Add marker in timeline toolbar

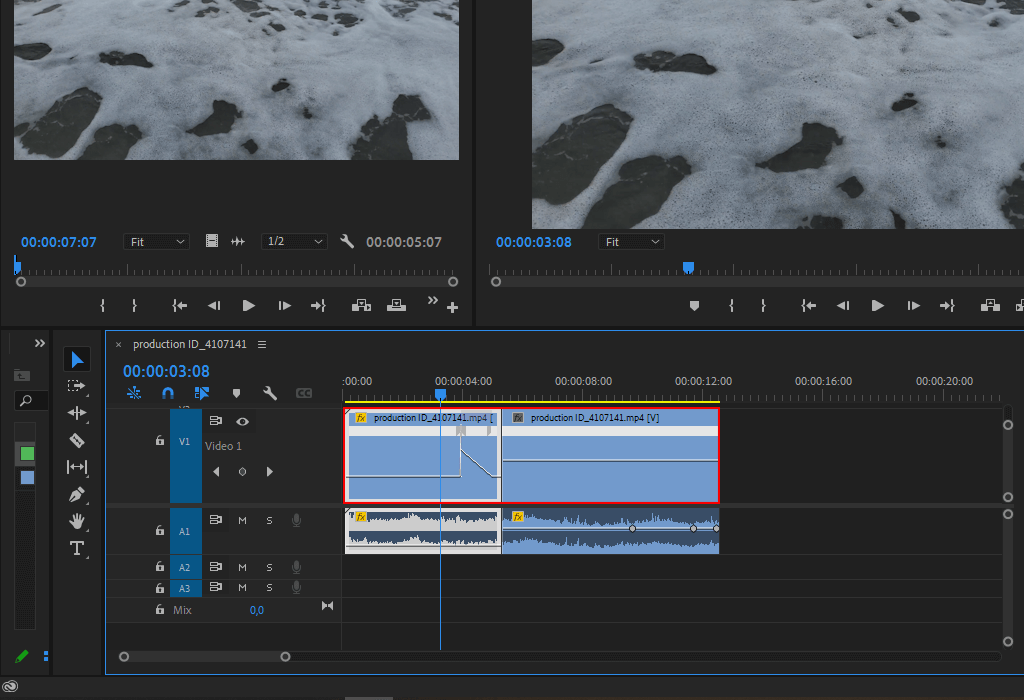(236, 393)
